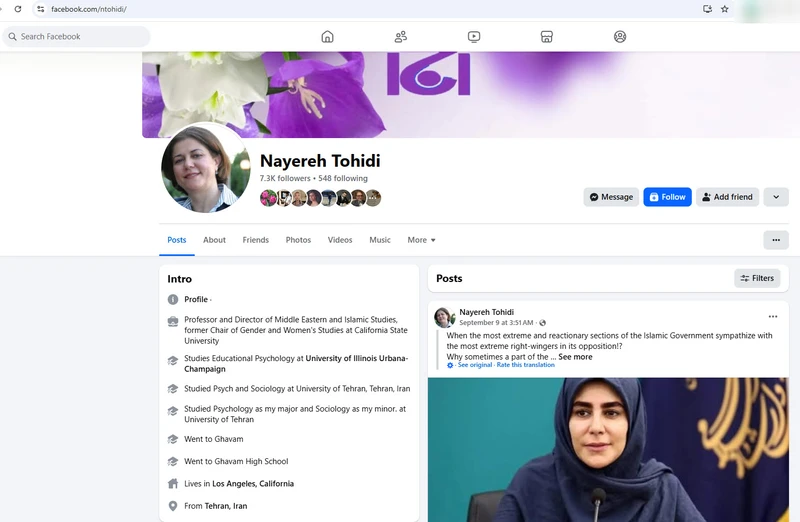
Task: Click Went to Ghavam High School text
Action: click(236, 462)
